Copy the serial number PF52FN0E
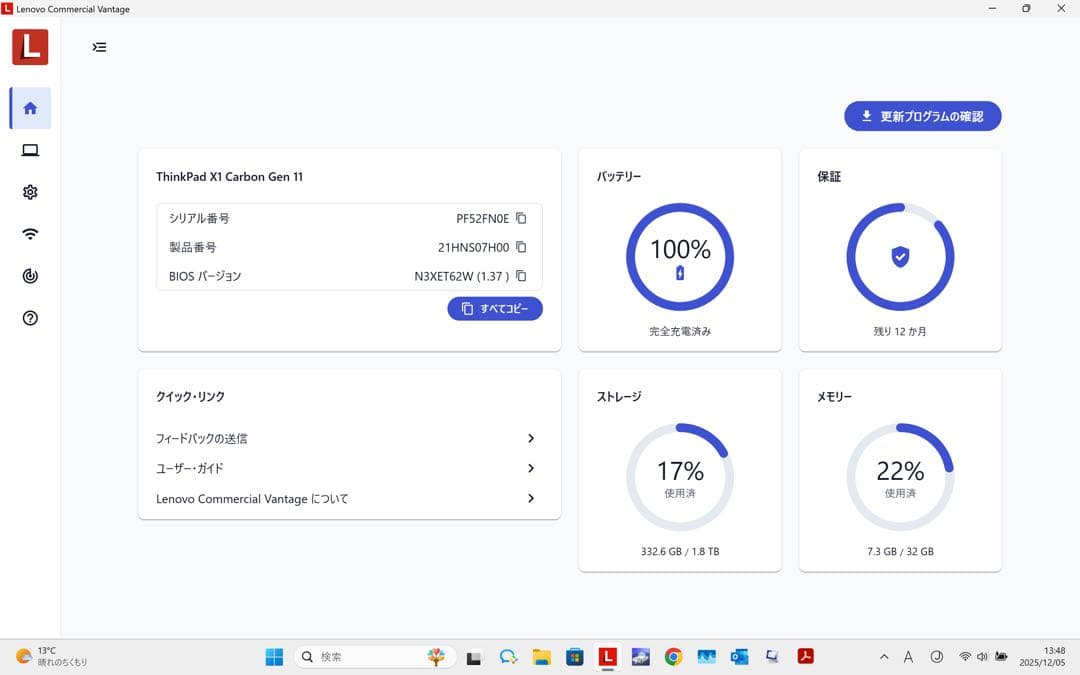Screen dimensions: 1080x675 [521, 218]
